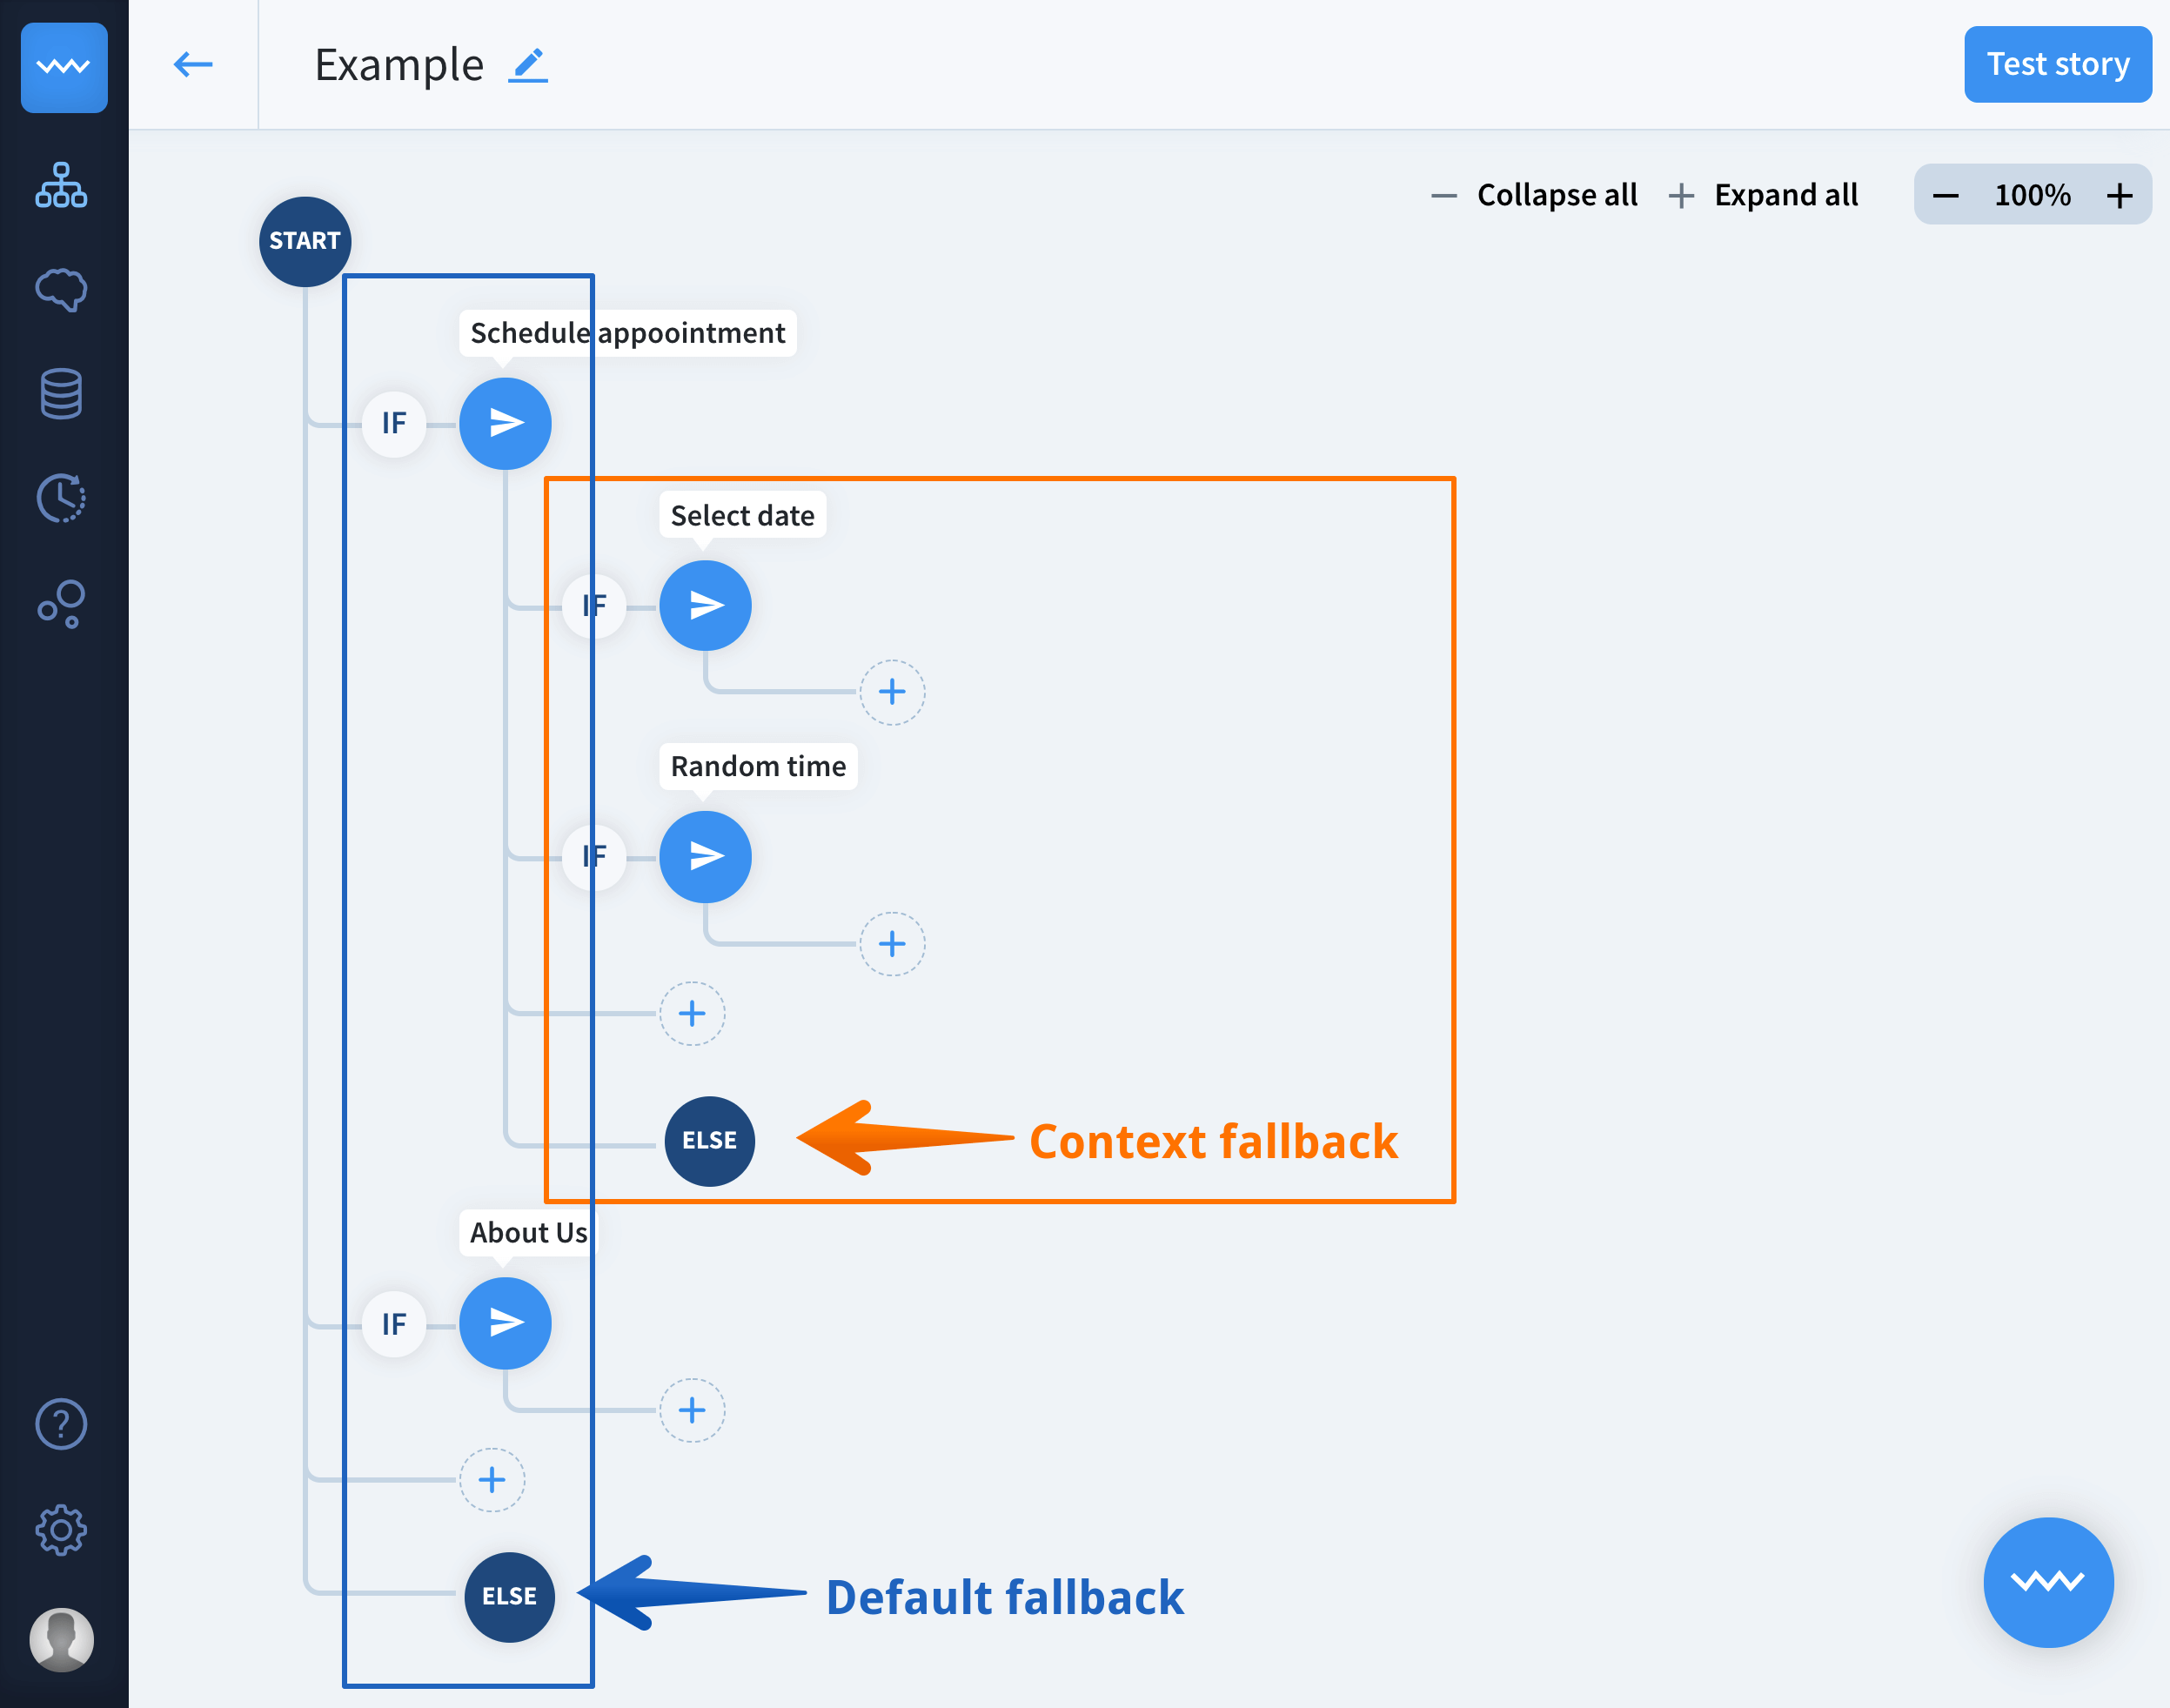Decrease zoom with the minus button

(1946, 195)
